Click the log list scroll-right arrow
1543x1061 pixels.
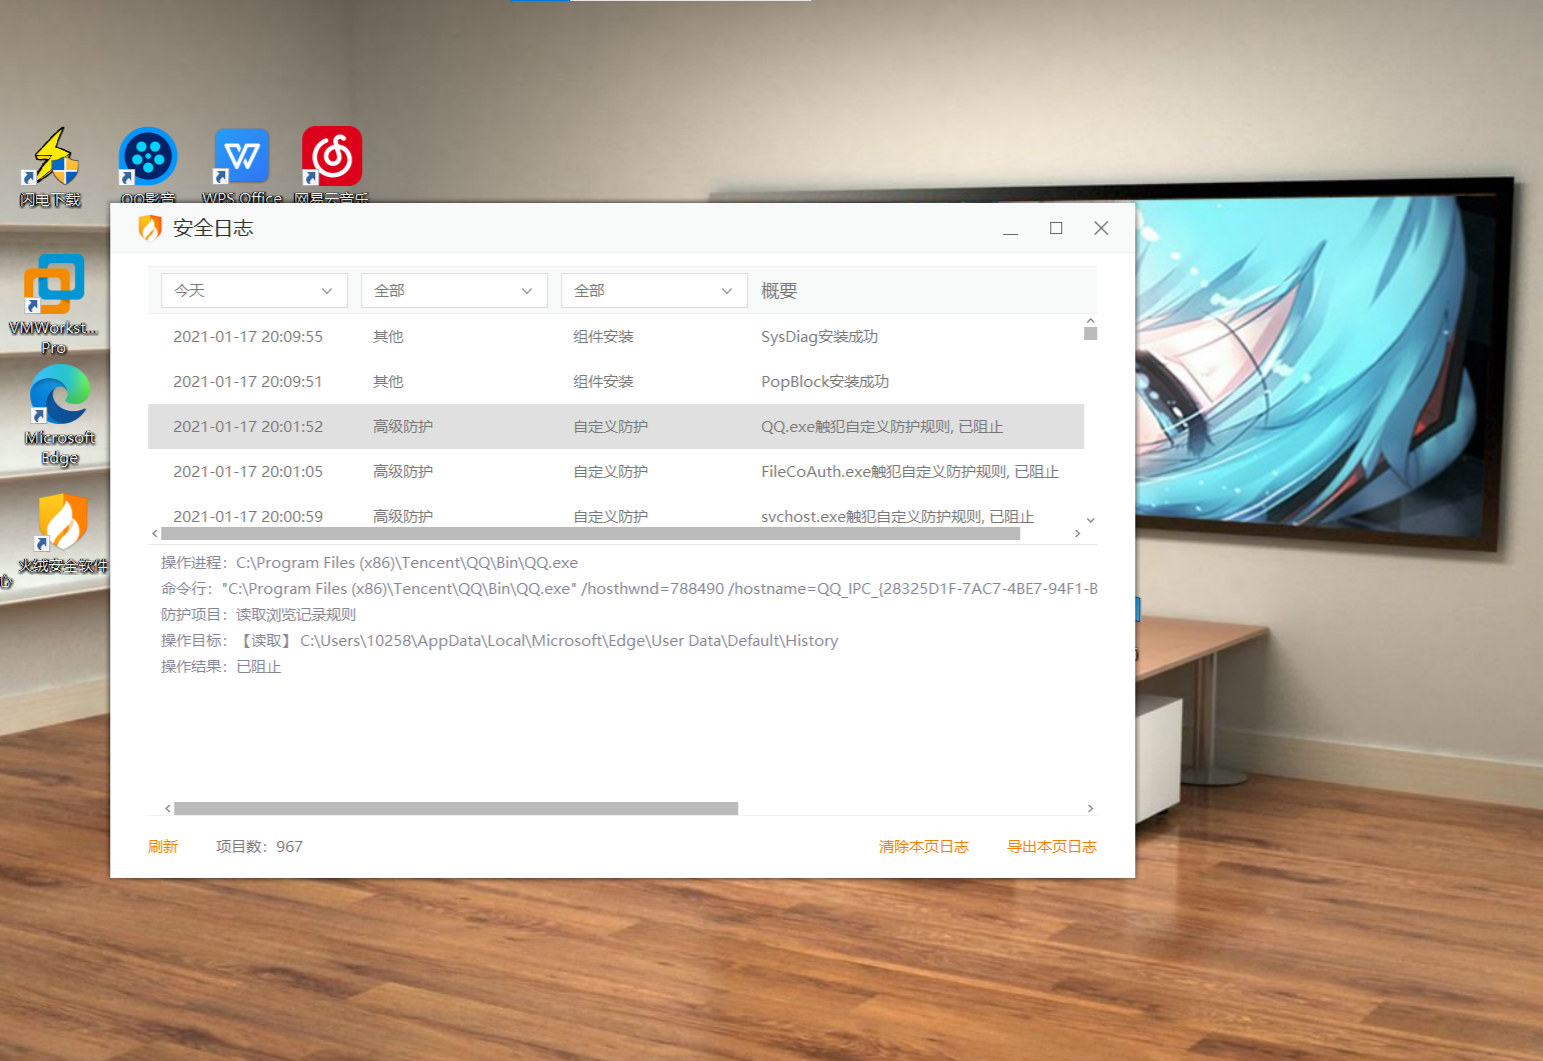tap(1077, 534)
